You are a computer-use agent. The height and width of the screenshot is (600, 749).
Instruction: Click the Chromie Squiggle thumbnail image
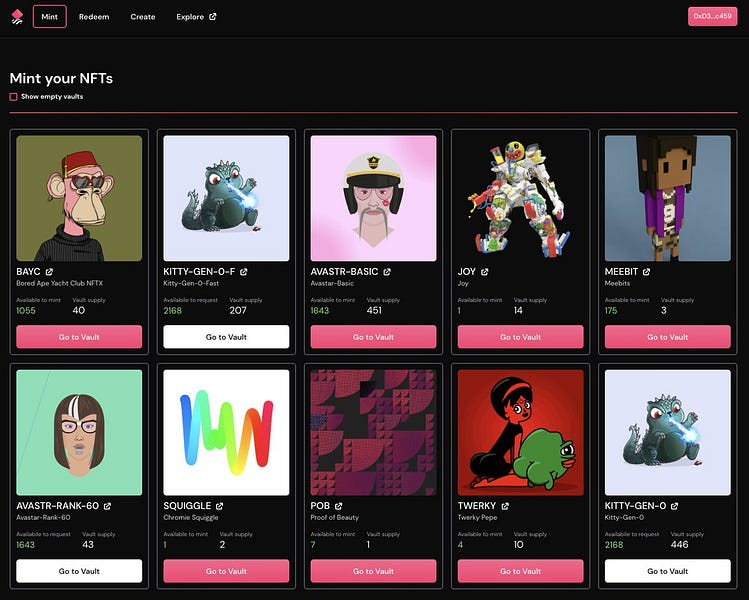tap(226, 432)
